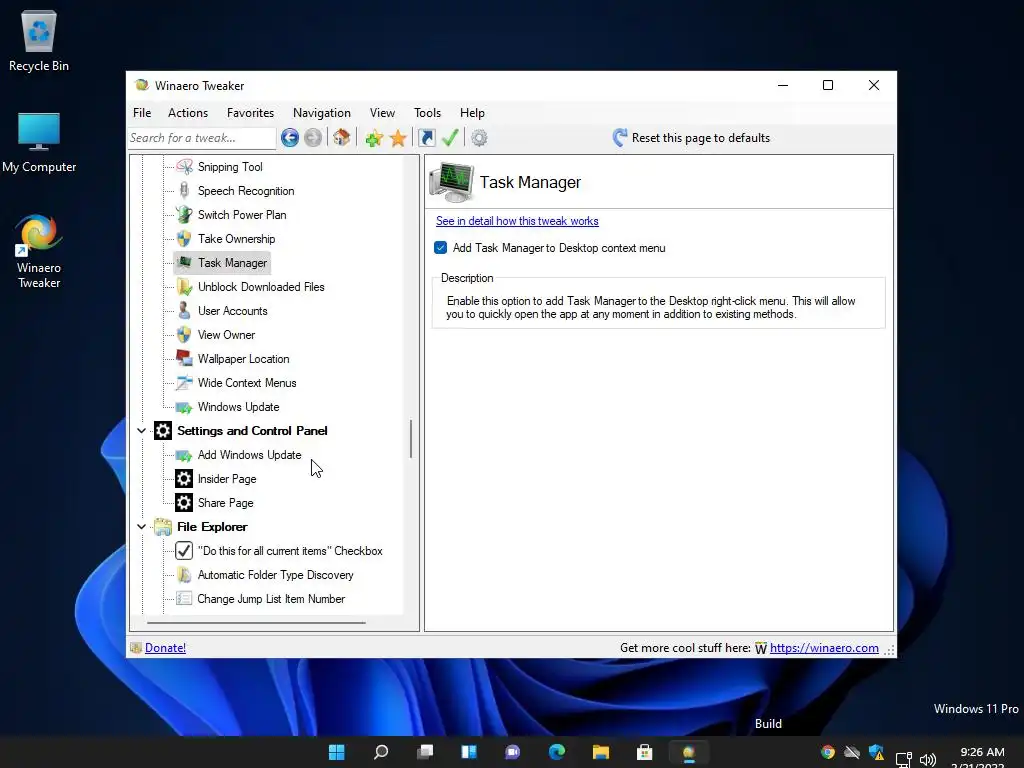Click the Switch Power Plan icon

[184, 214]
